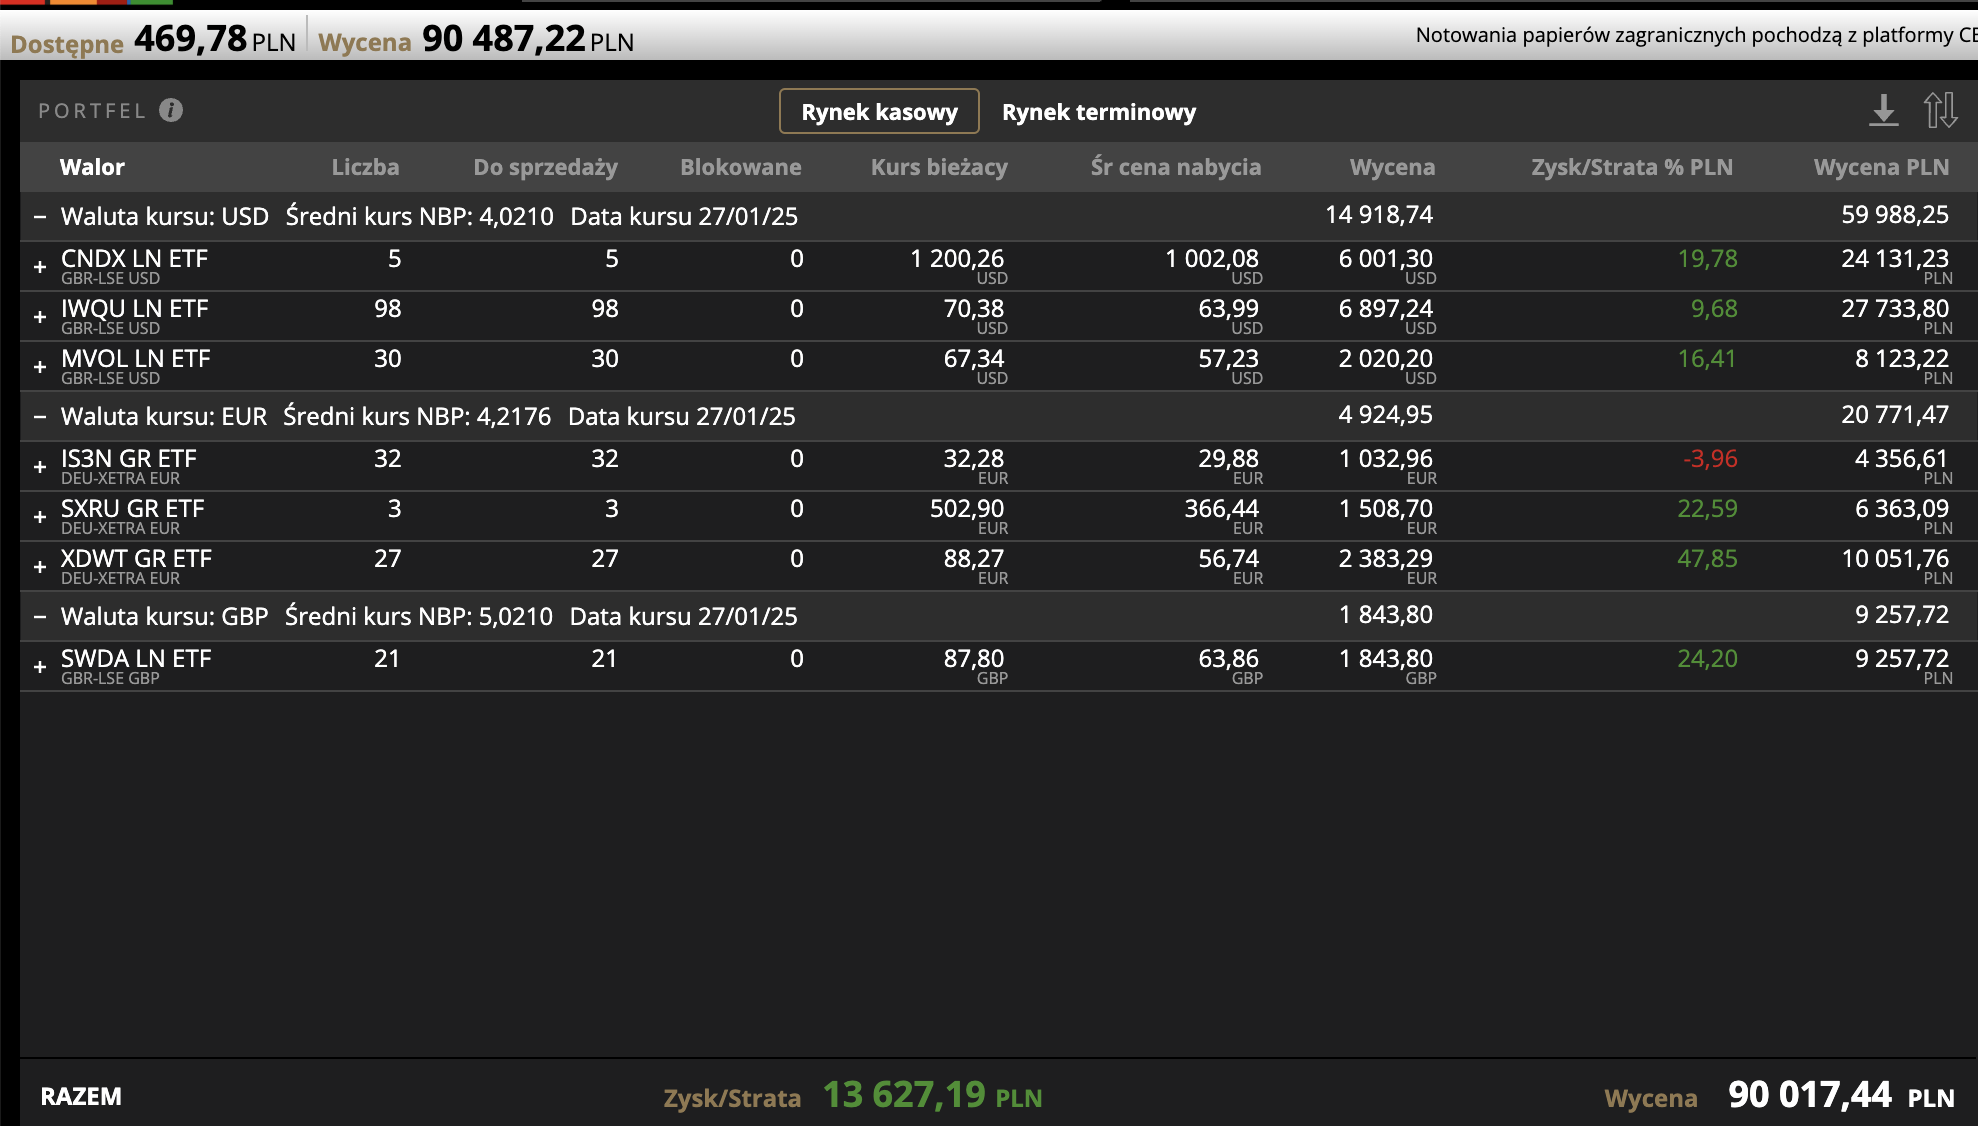Expand the IS3N GR ETF row
The height and width of the screenshot is (1126, 1978).
pos(40,467)
